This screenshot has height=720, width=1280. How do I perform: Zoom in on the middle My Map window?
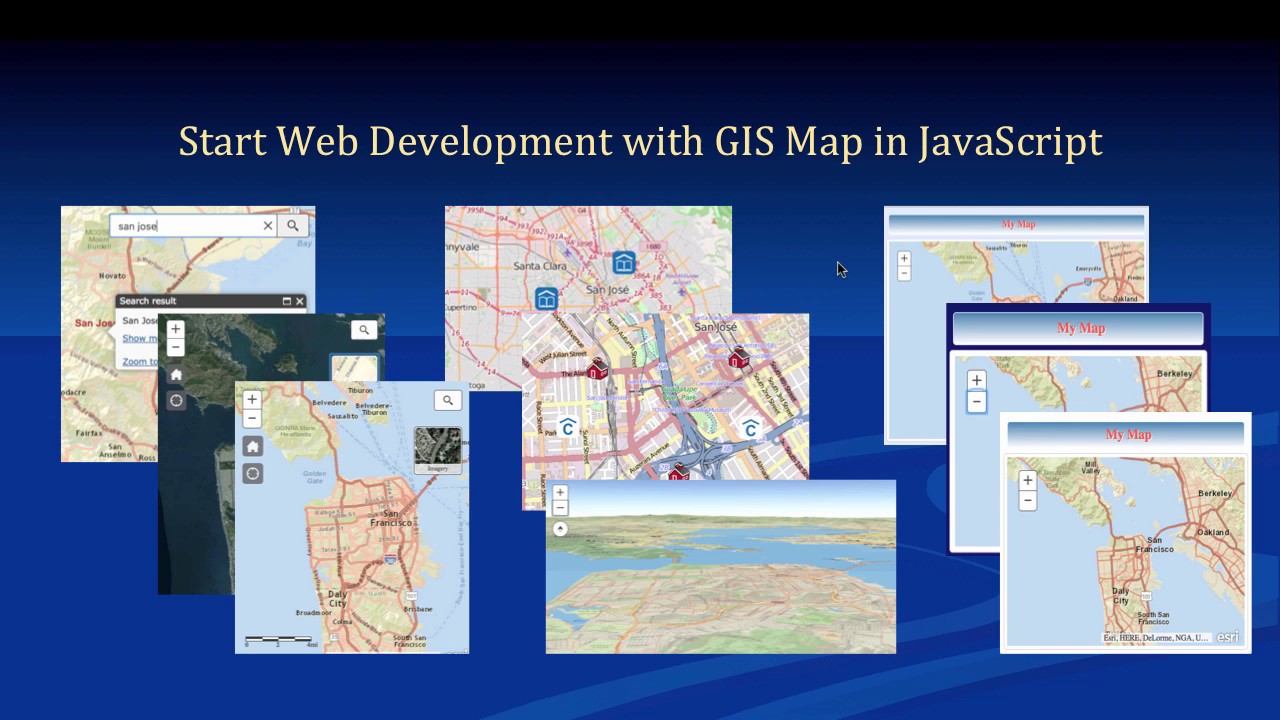click(977, 380)
